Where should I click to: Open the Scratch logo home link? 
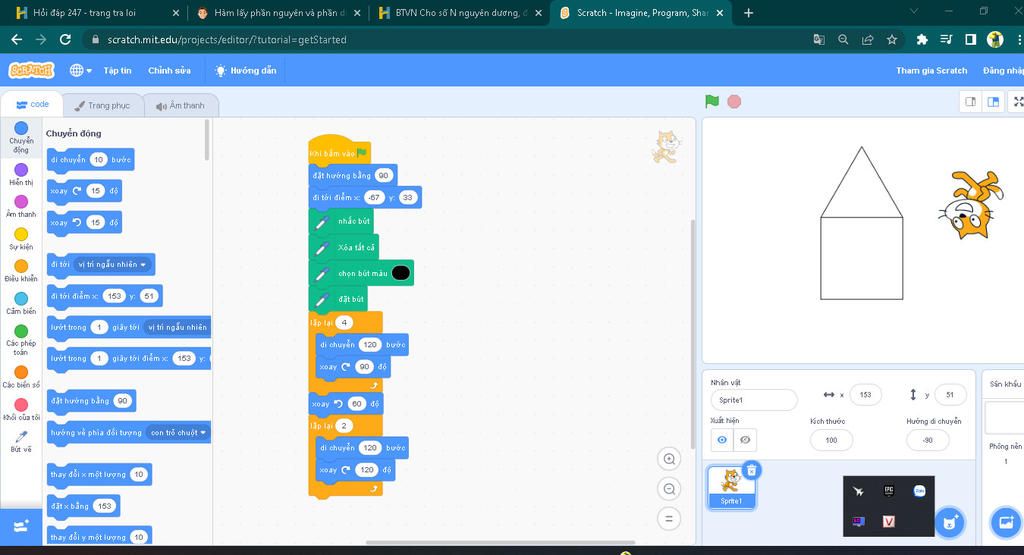(x=31, y=70)
